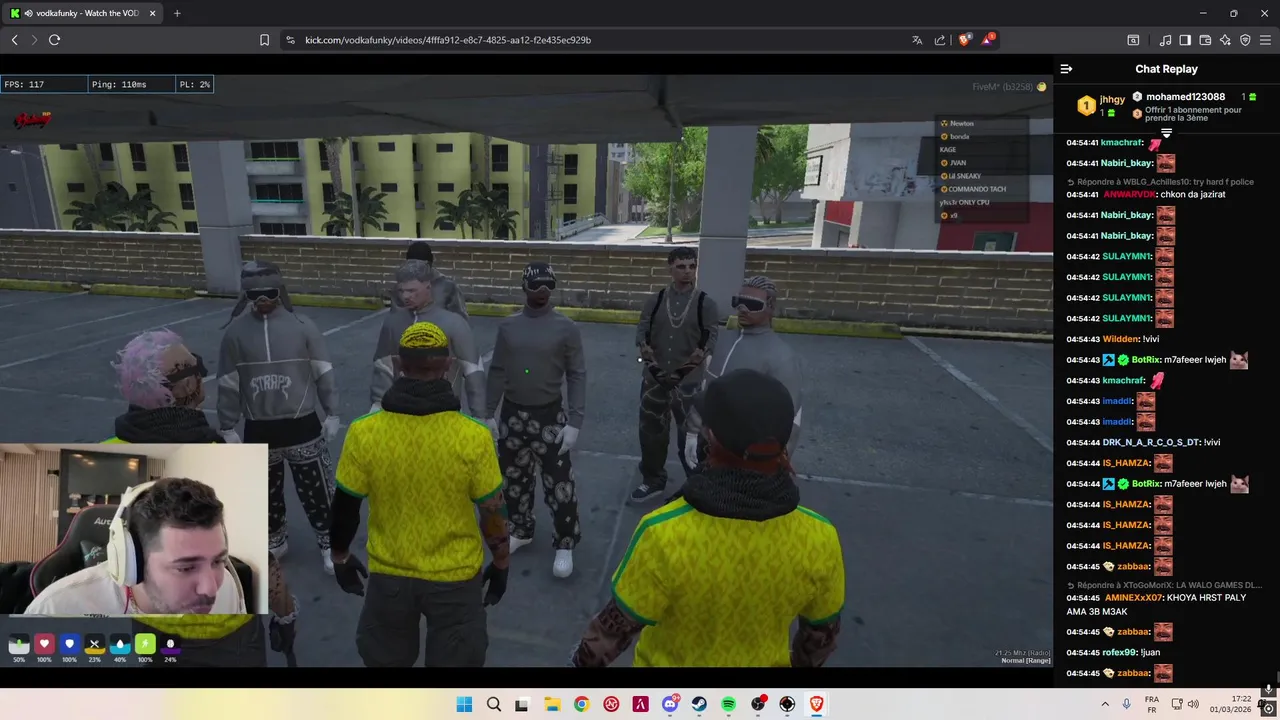The height and width of the screenshot is (720, 1280).
Task: Launch Google Chrome from taskbar
Action: 582,704
